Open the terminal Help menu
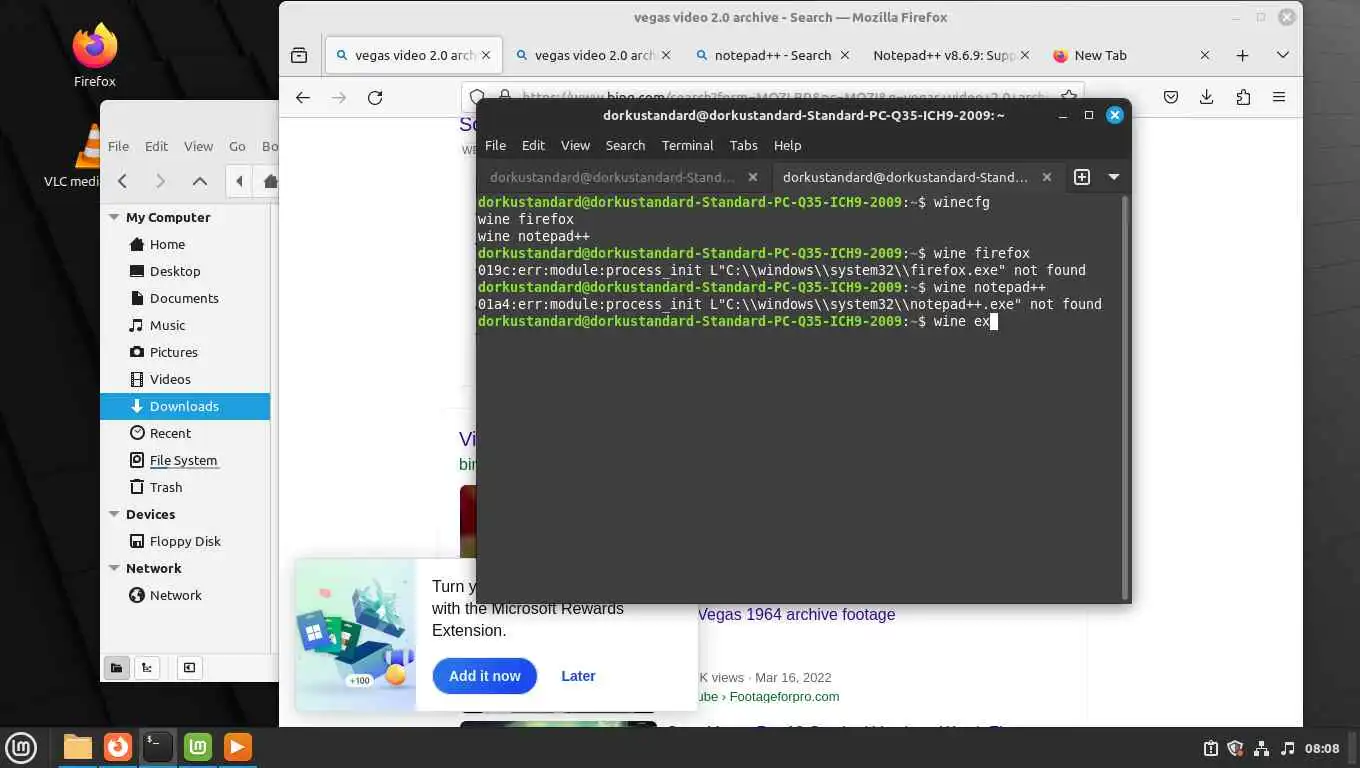 (787, 145)
